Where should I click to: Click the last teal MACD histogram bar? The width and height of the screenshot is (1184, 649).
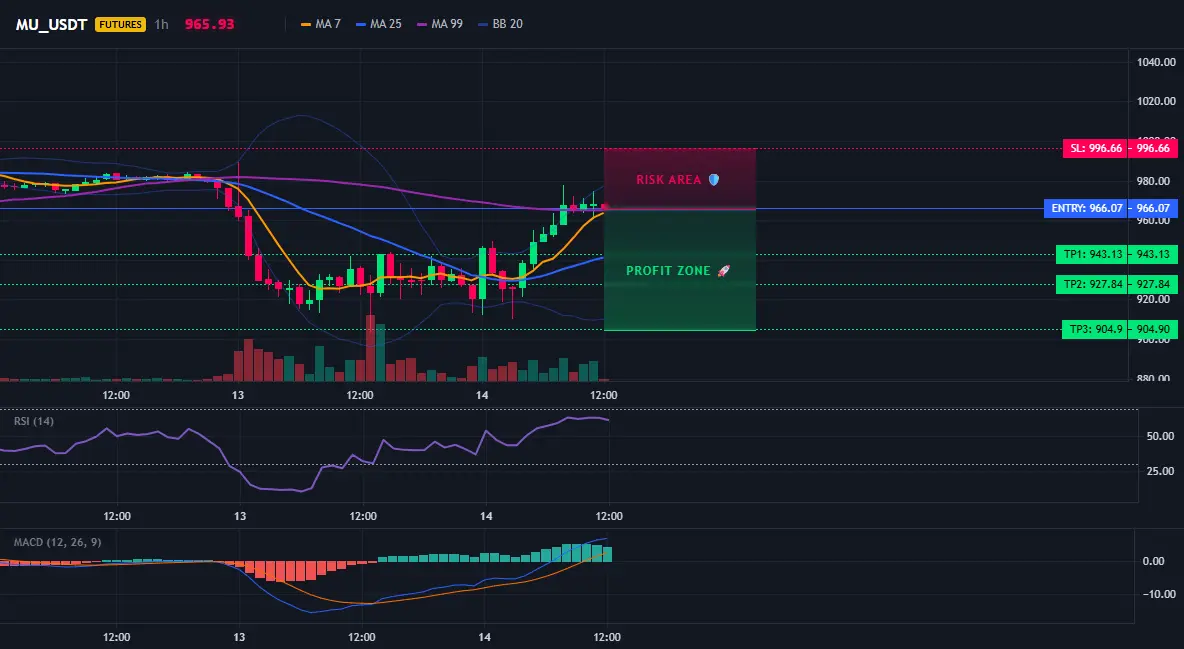(607, 554)
